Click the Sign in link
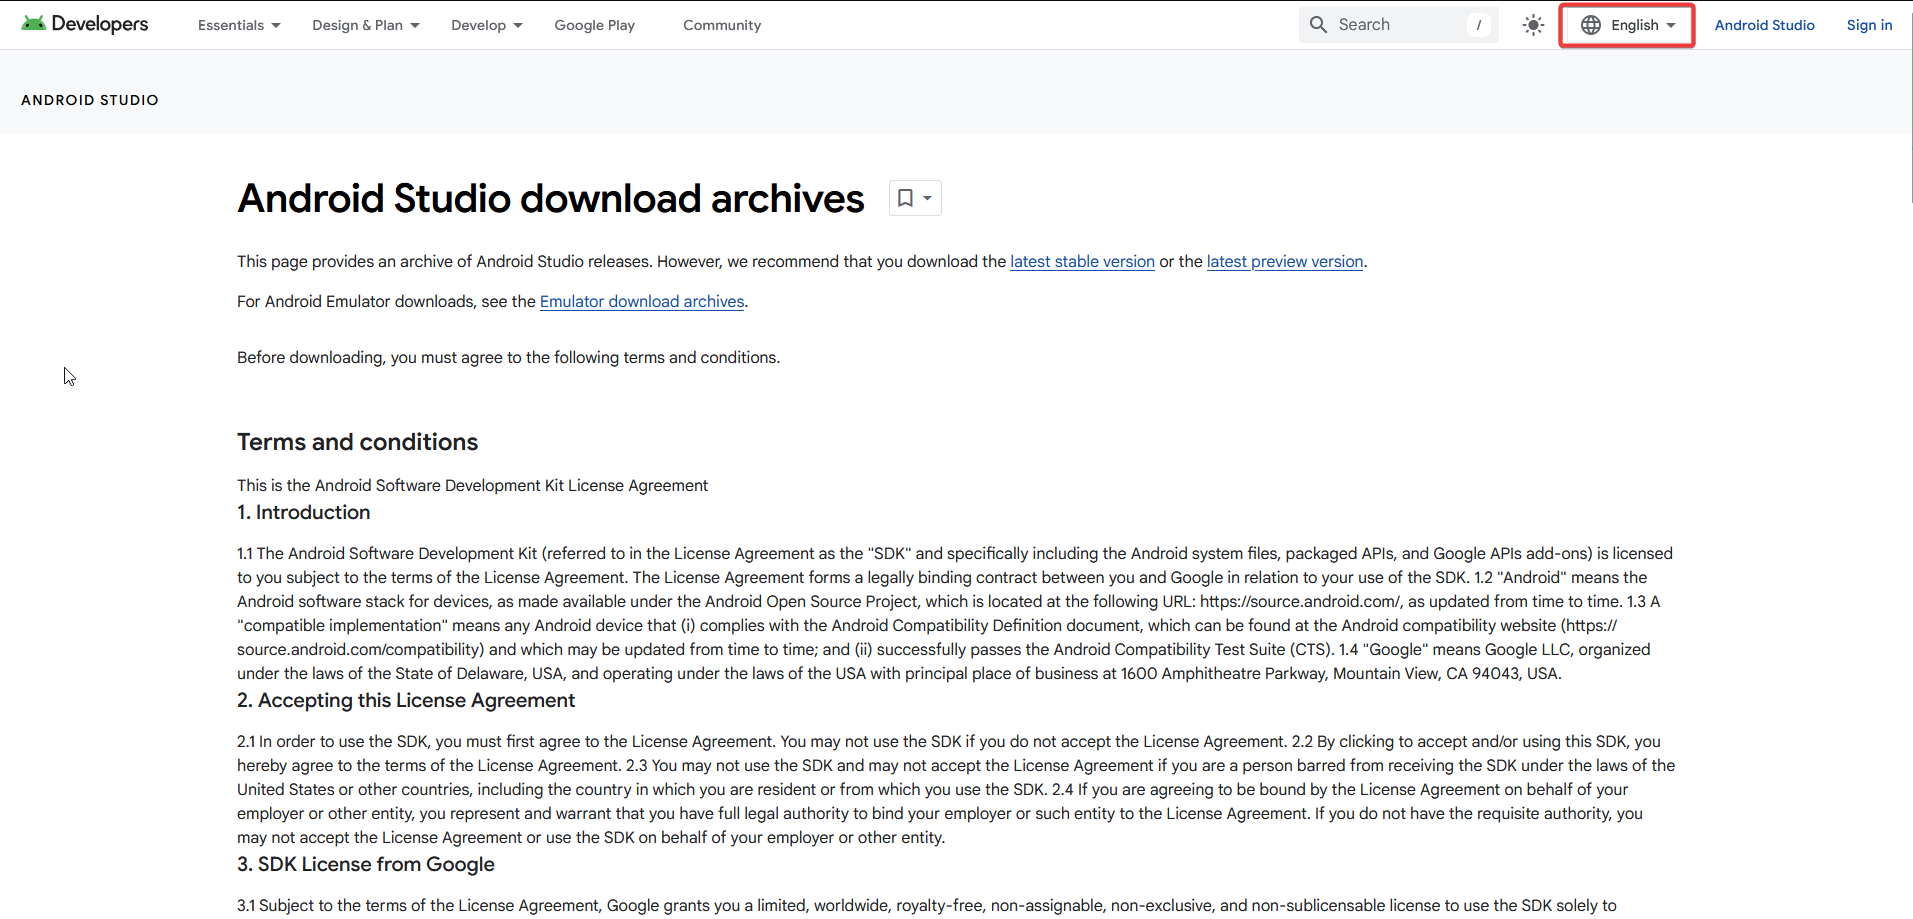This screenshot has width=1913, height=919. click(x=1869, y=25)
